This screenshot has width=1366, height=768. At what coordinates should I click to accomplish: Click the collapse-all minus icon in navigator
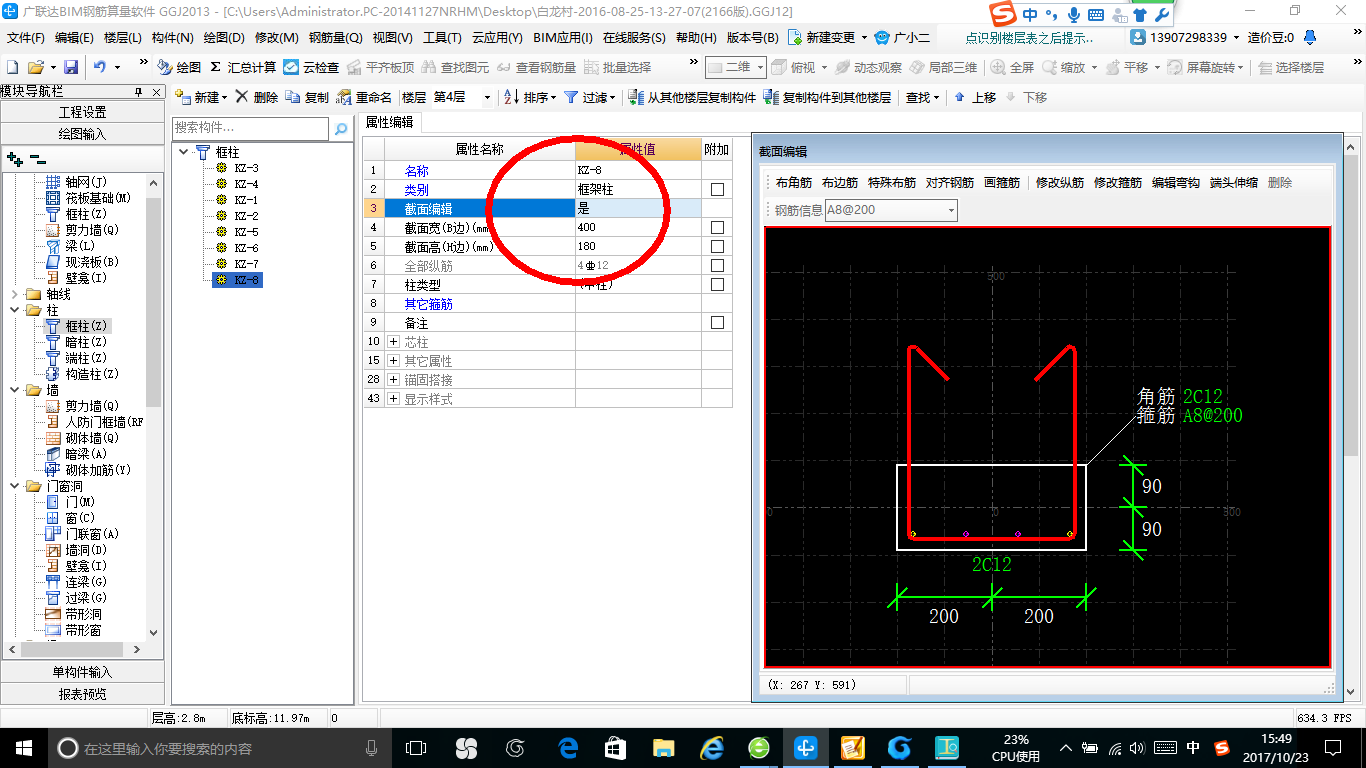pyautogui.click(x=37, y=158)
